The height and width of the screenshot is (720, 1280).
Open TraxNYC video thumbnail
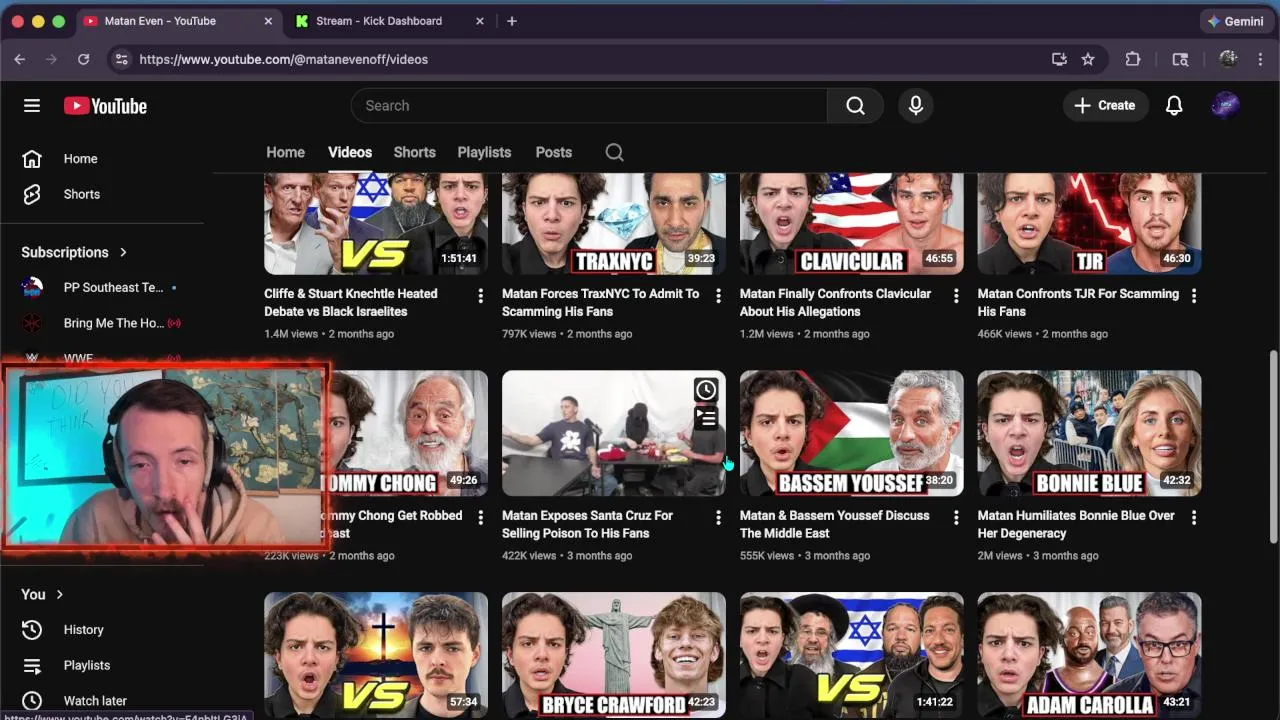click(614, 224)
